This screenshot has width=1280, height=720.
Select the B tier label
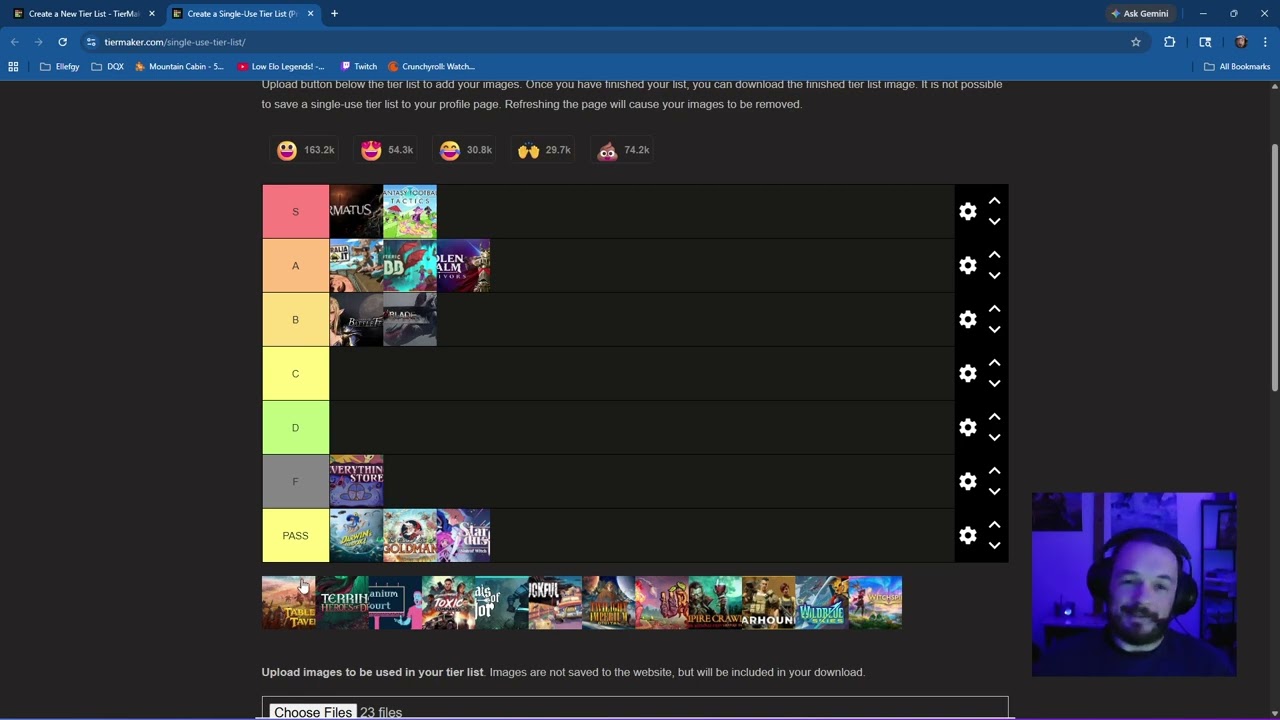pos(295,319)
